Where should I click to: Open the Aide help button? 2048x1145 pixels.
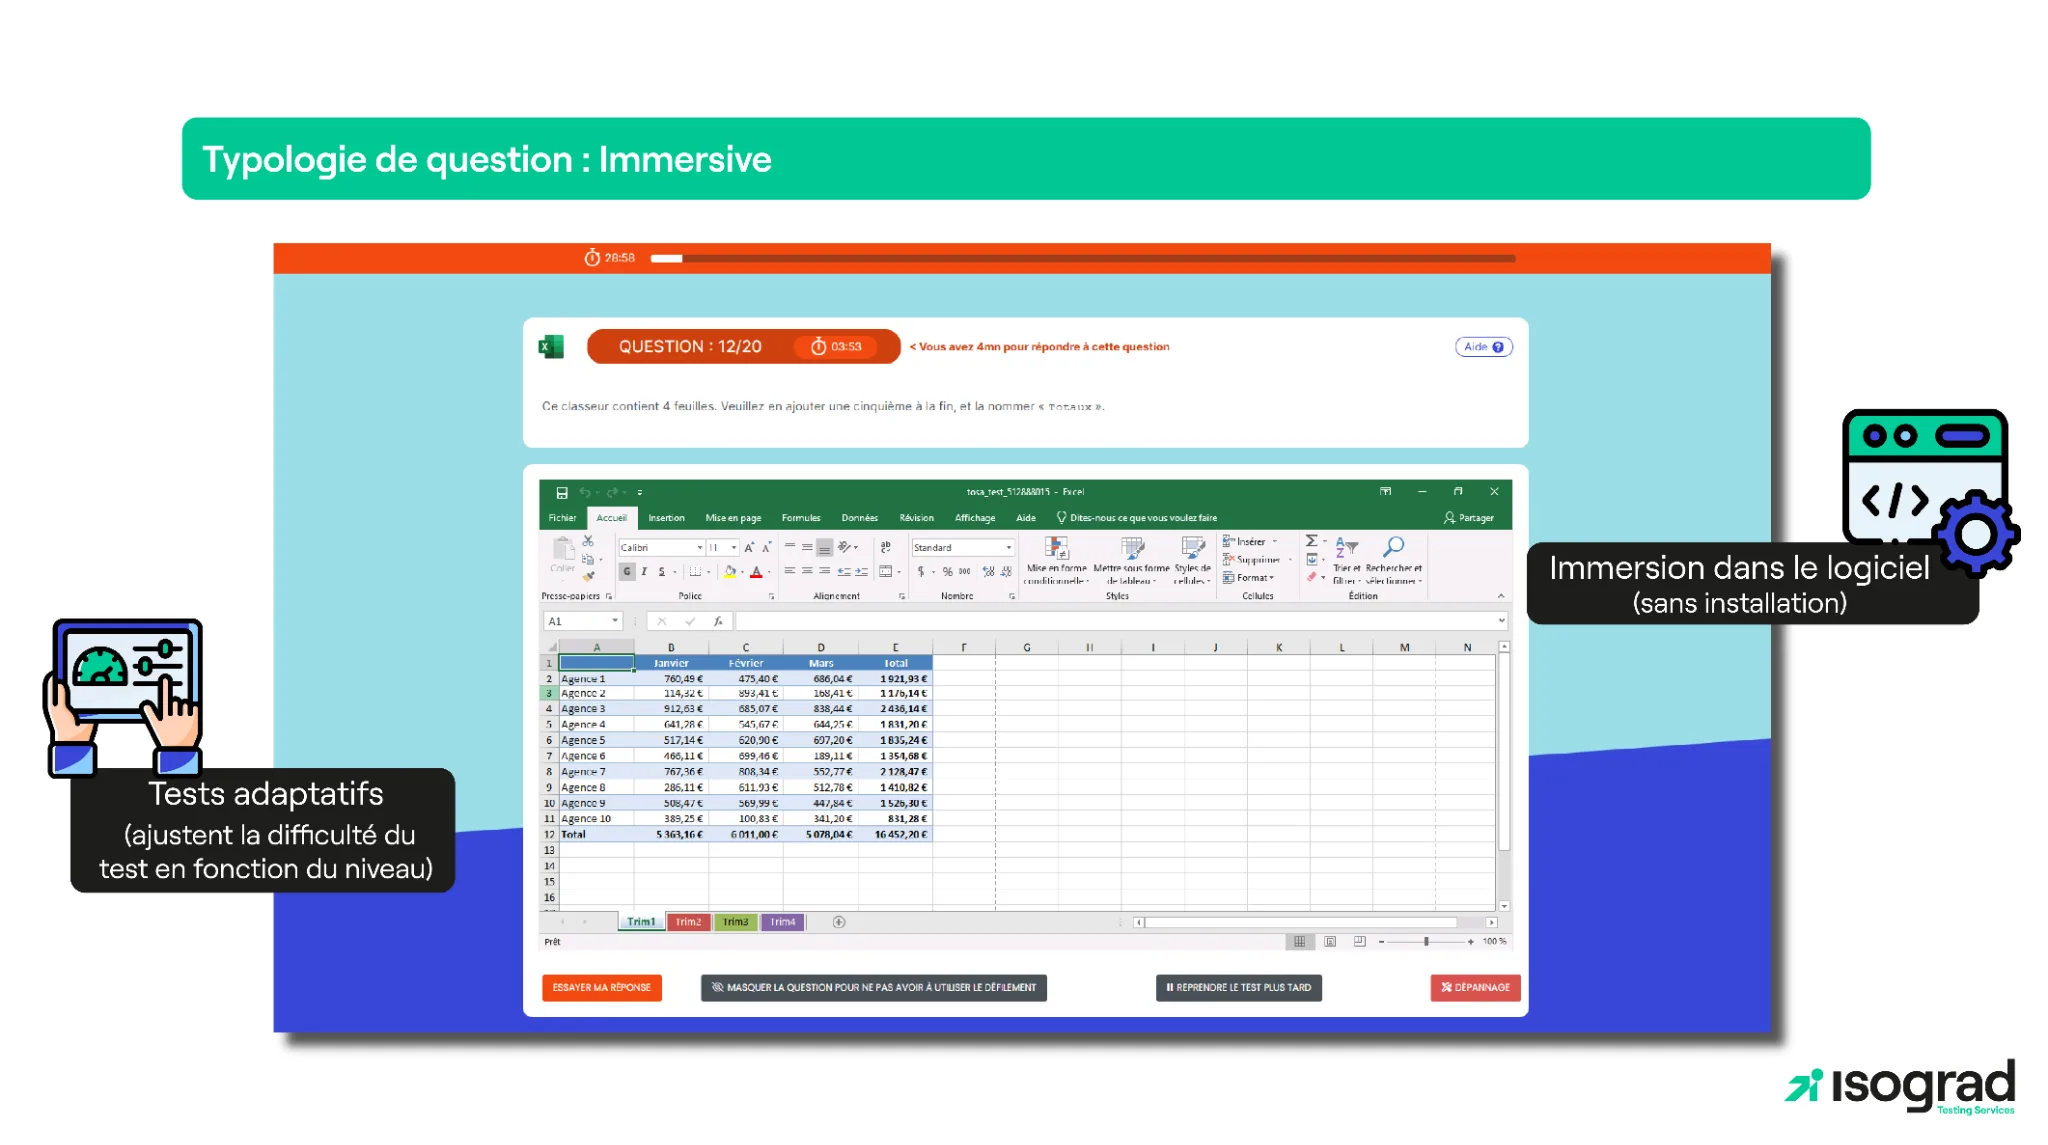click(x=1484, y=347)
